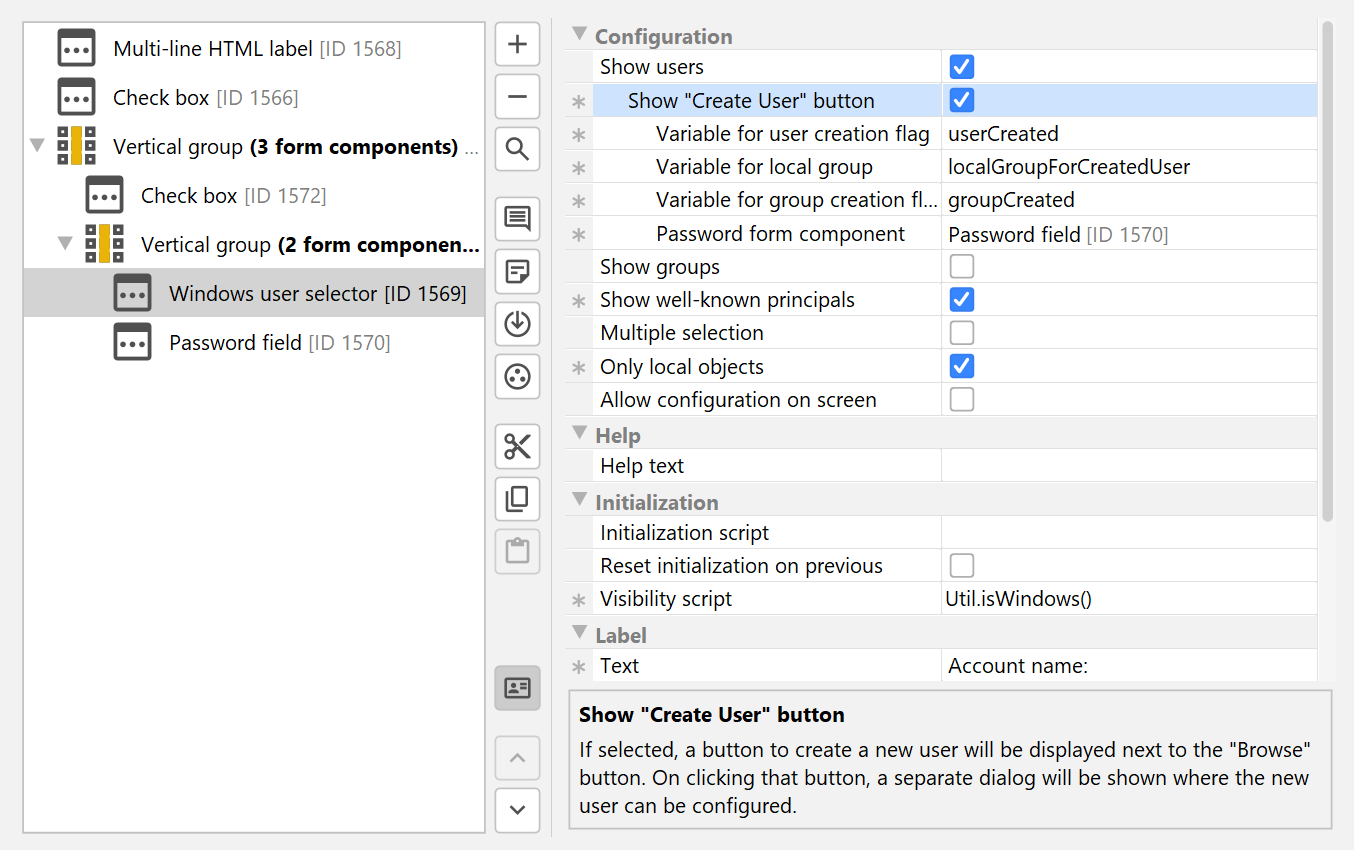Viewport: 1354px width, 850px height.
Task: Click the userCreated variable value field
Action: click(x=1128, y=134)
